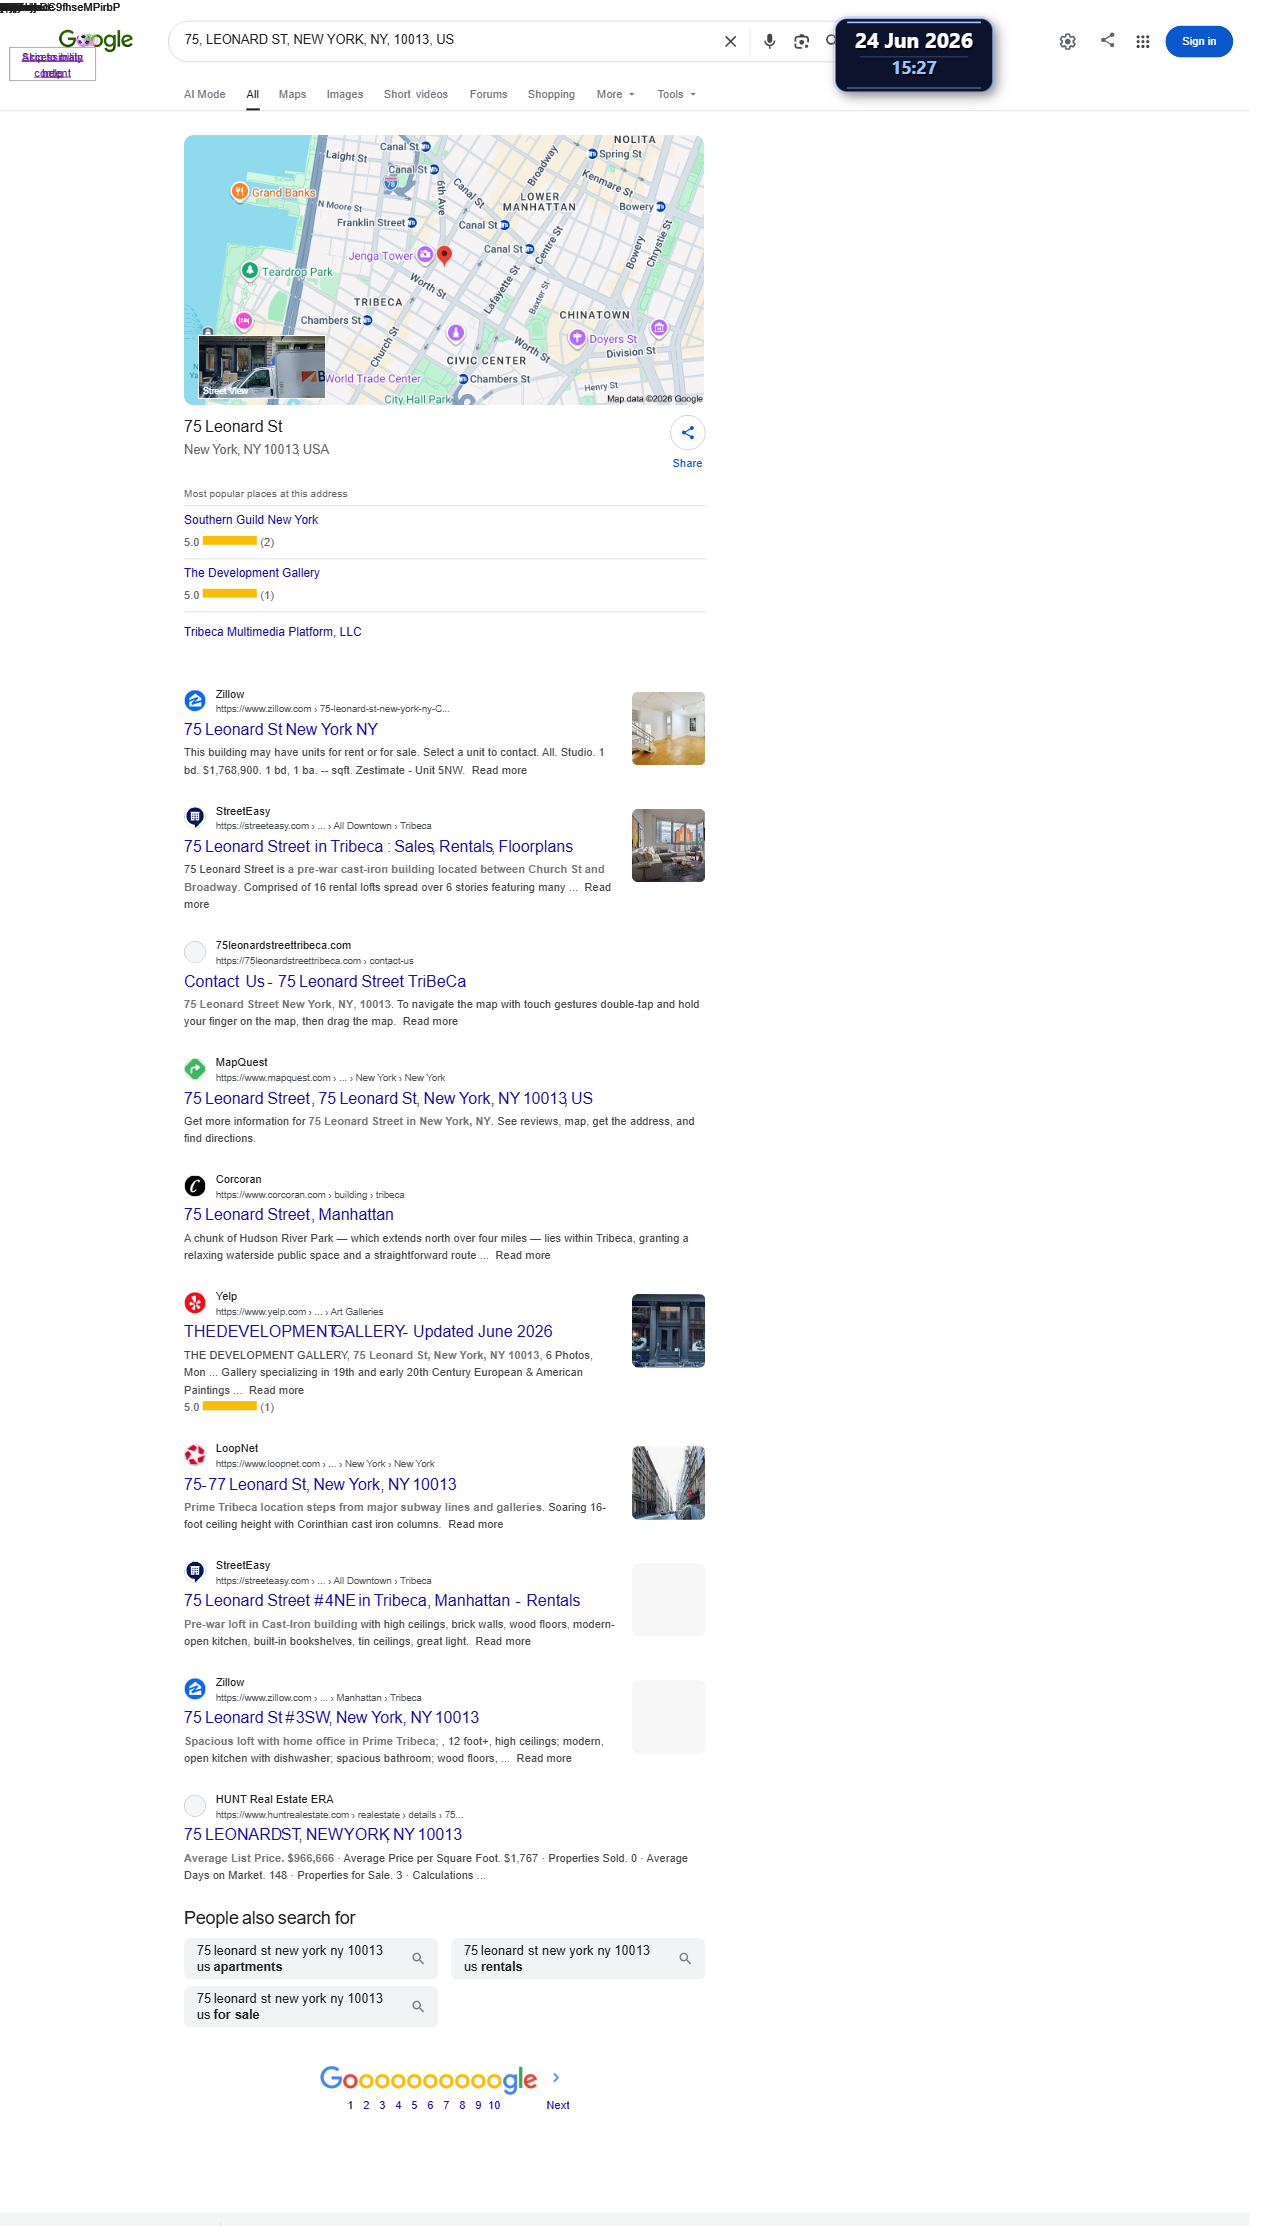Search '75 leonard st ... us rentals' suggestion
This screenshot has height=2226, width=1264.
point(578,1959)
